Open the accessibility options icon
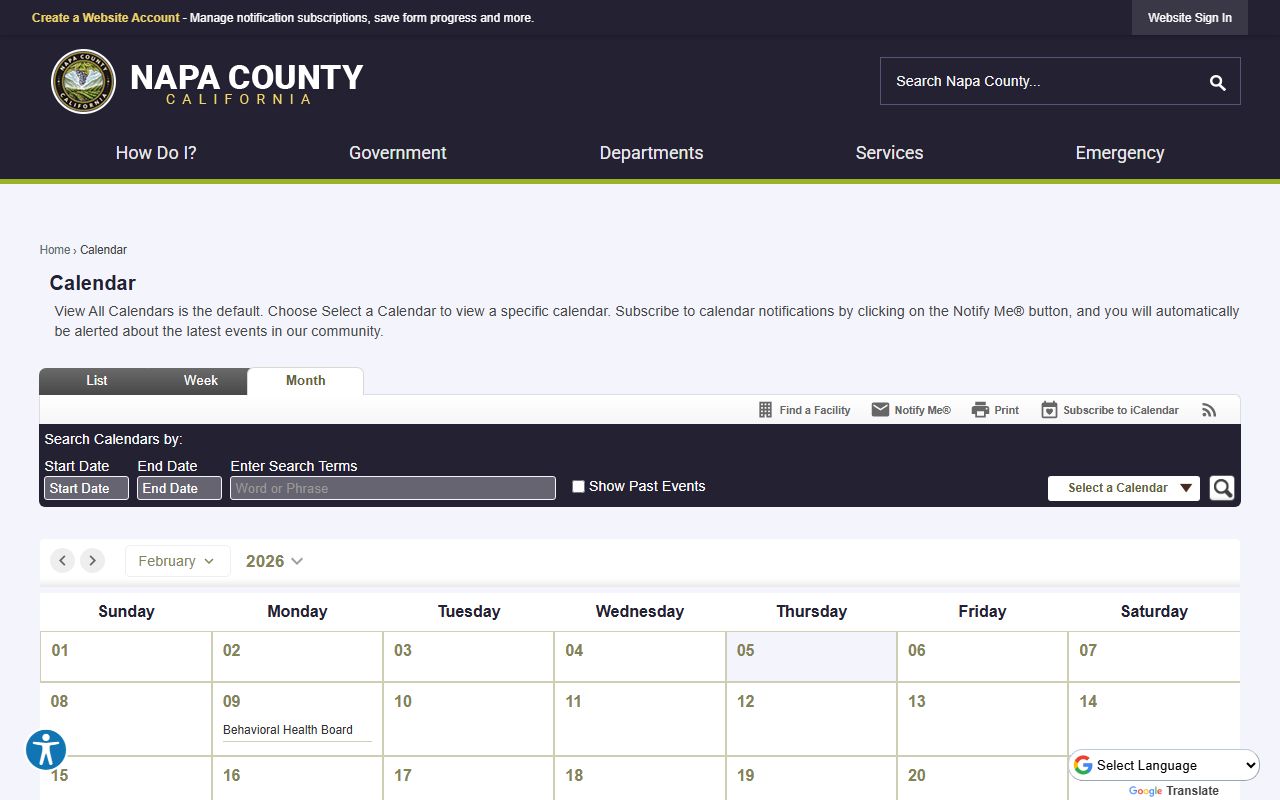 coord(46,750)
